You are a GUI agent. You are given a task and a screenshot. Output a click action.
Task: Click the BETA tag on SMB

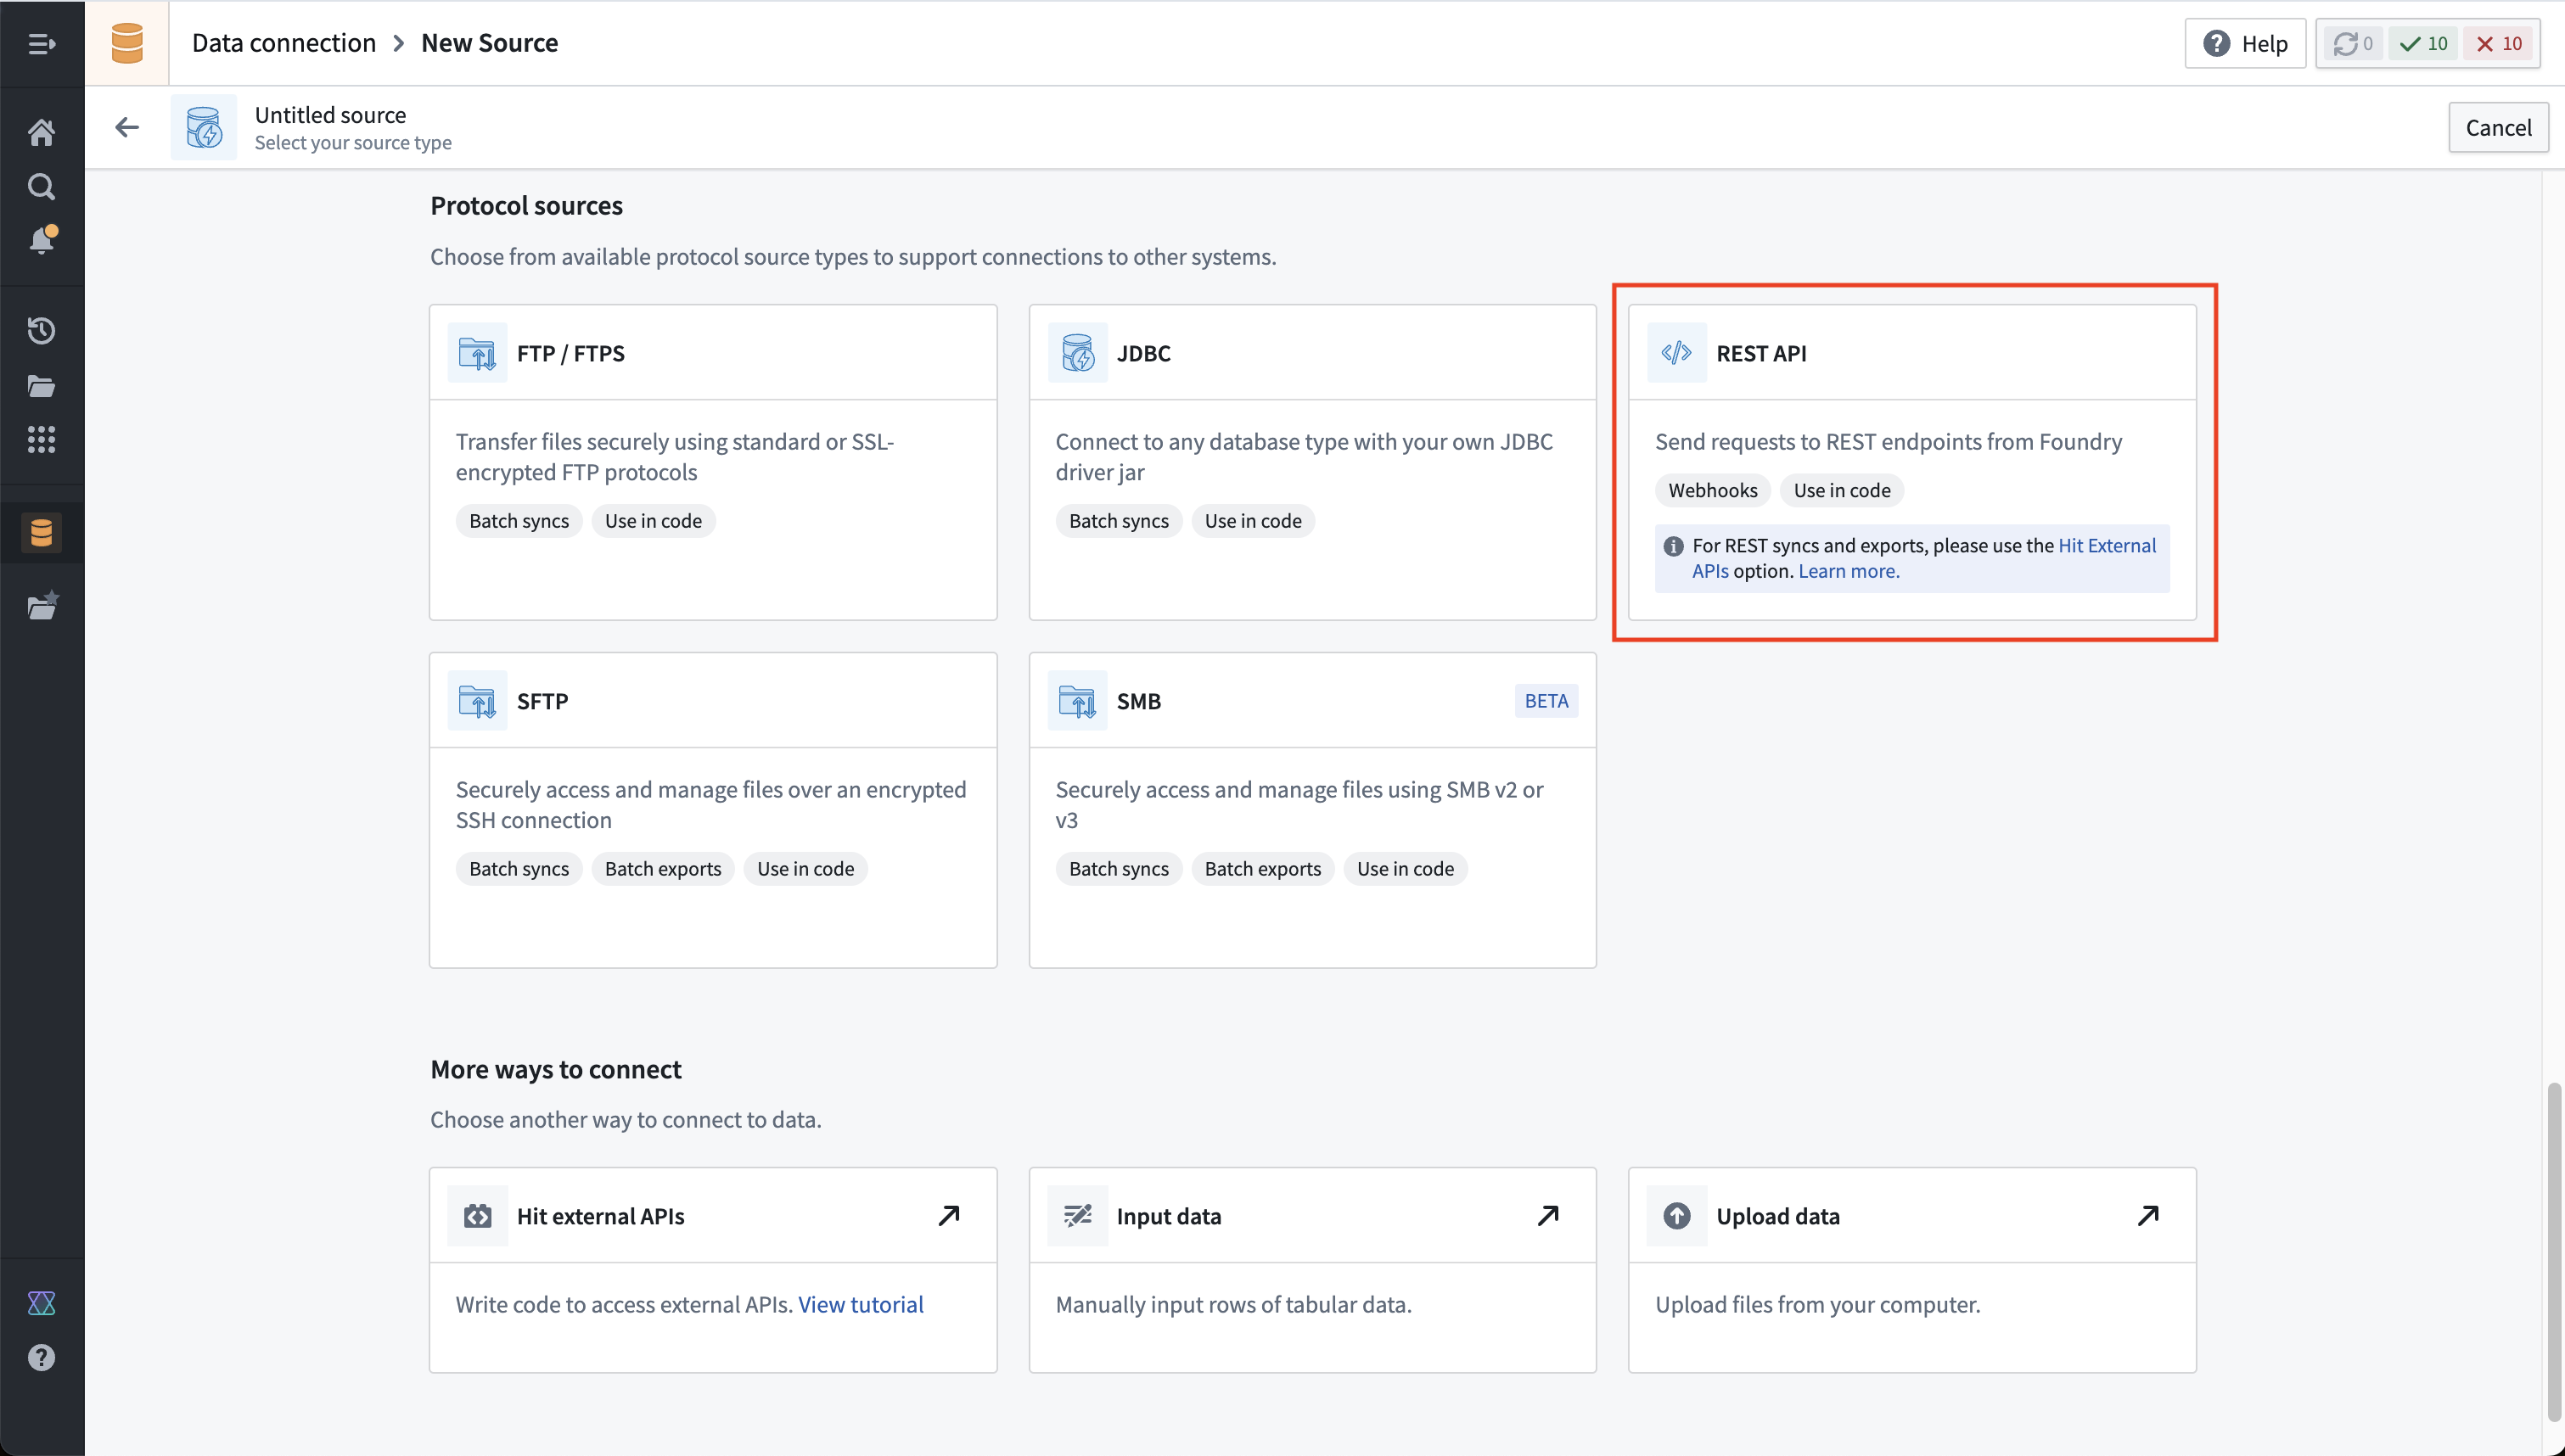pyautogui.click(x=1546, y=701)
